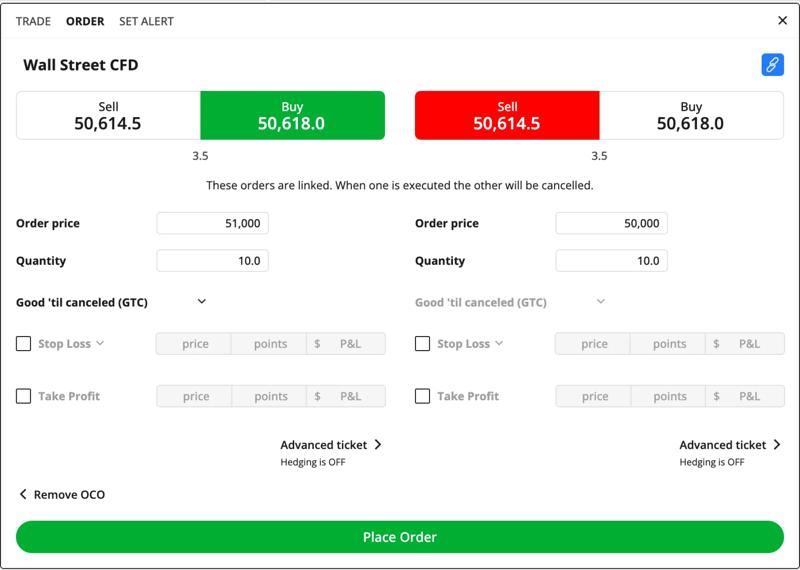Switch to the TRADE tab
800x570 pixels.
pyautogui.click(x=33, y=21)
